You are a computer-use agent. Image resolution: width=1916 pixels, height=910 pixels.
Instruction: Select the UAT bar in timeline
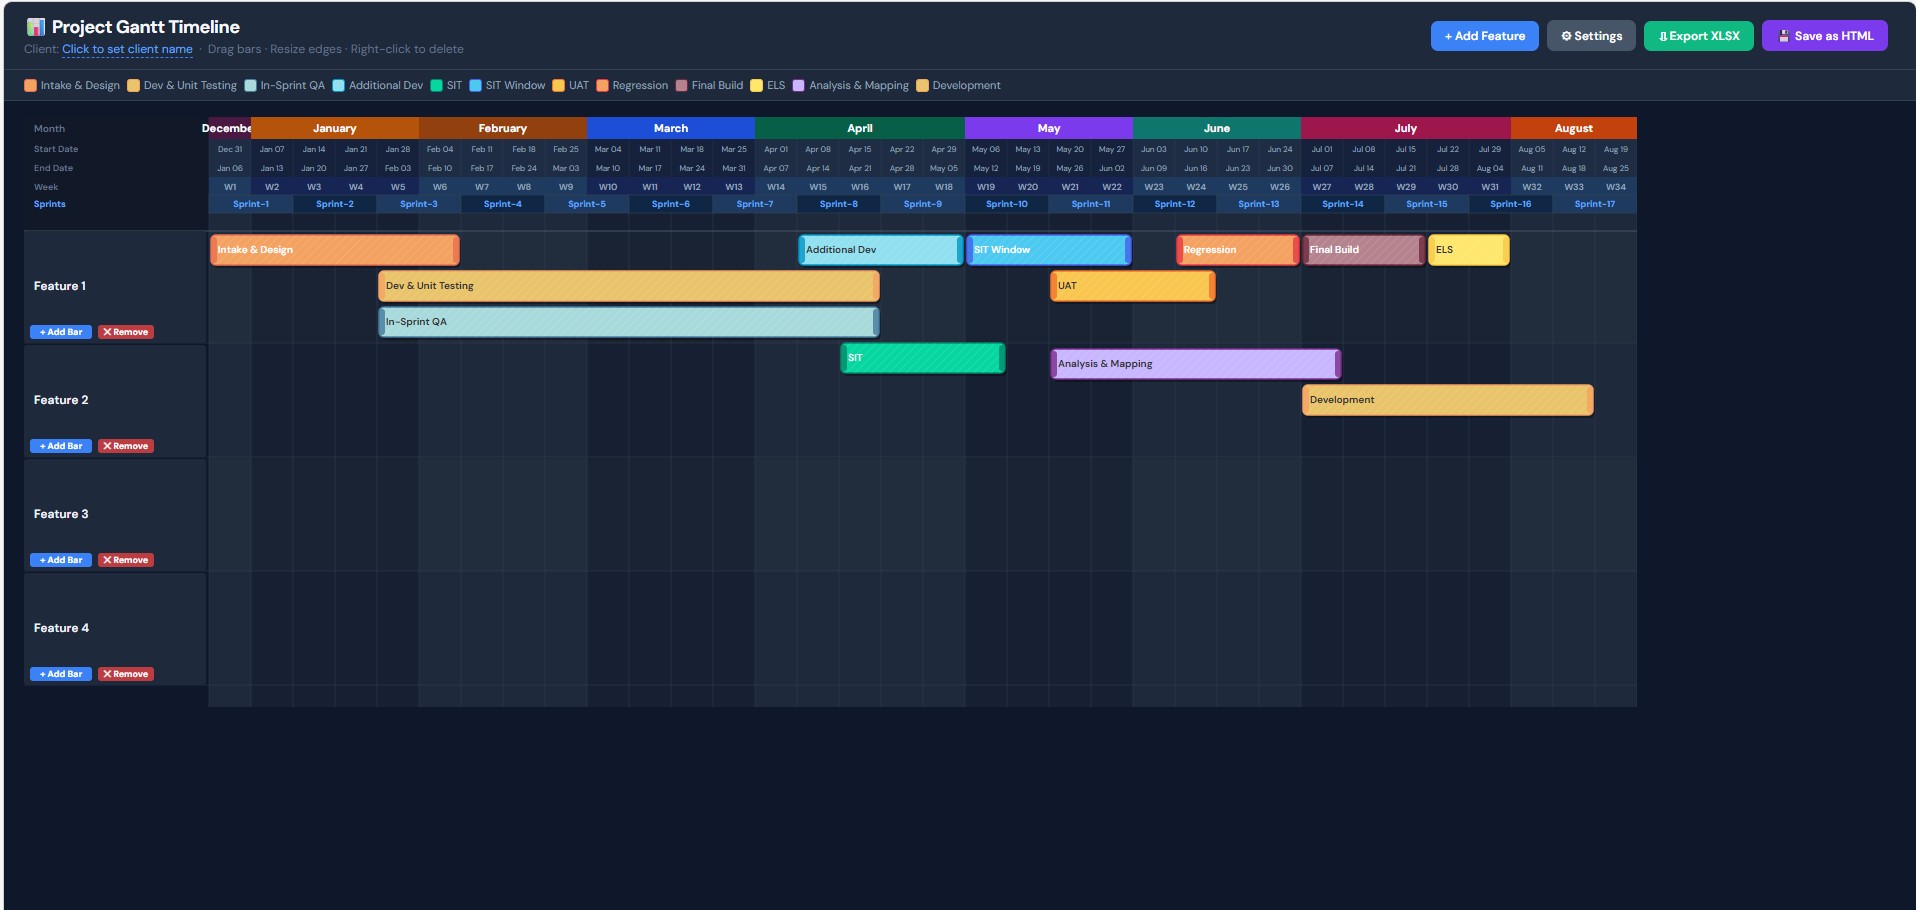pyautogui.click(x=1132, y=286)
